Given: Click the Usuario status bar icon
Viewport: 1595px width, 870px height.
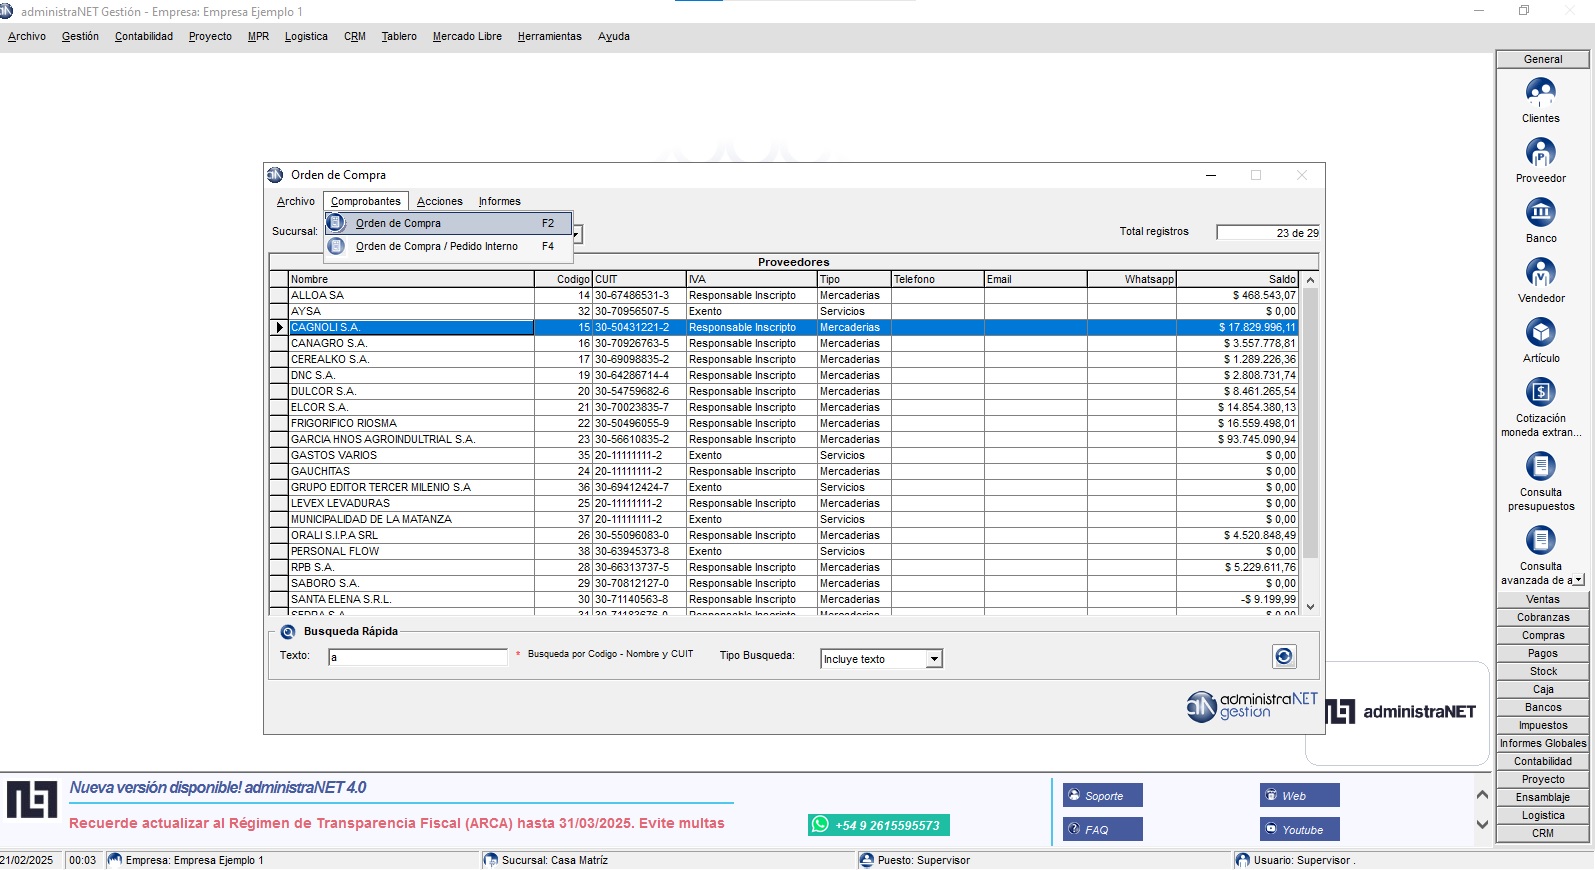Looking at the screenshot, I should 1243,860.
